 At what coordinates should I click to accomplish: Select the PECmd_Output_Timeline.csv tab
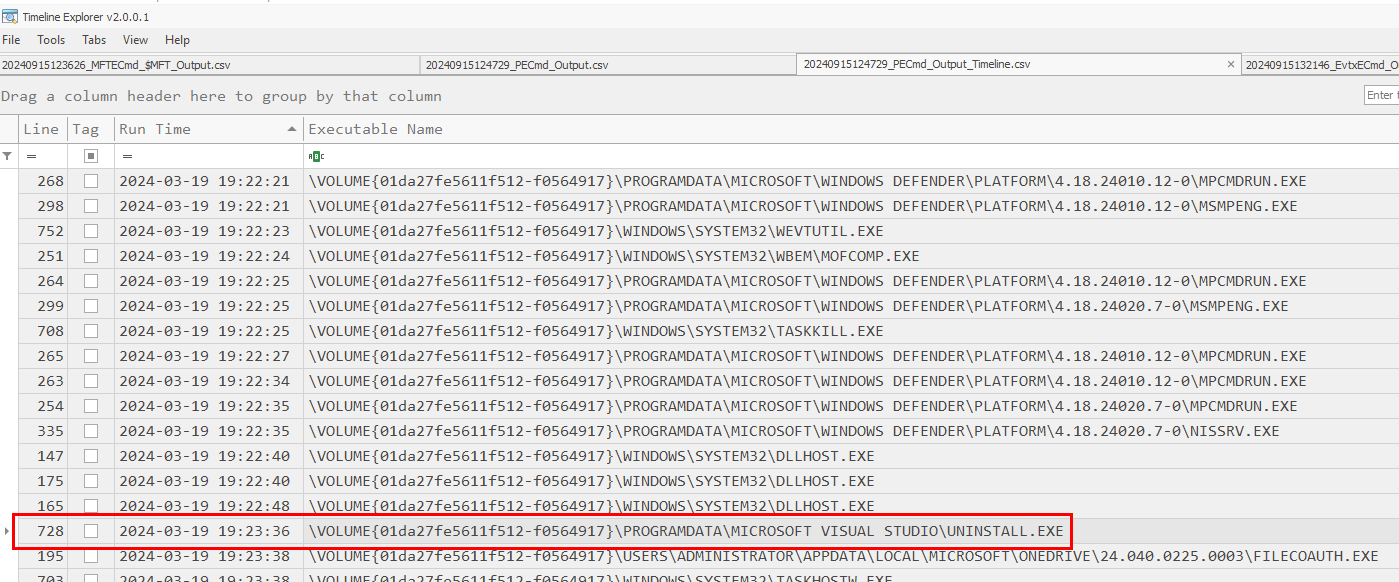[1018, 64]
